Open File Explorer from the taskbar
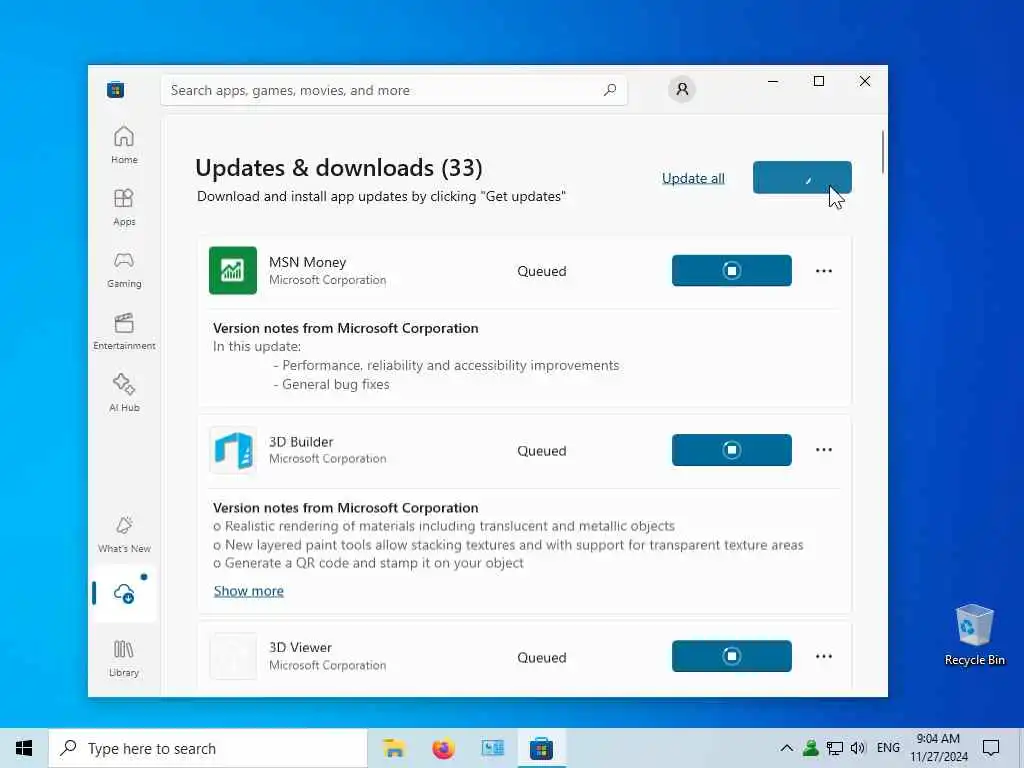Image resolution: width=1024 pixels, height=768 pixels. 394,748
